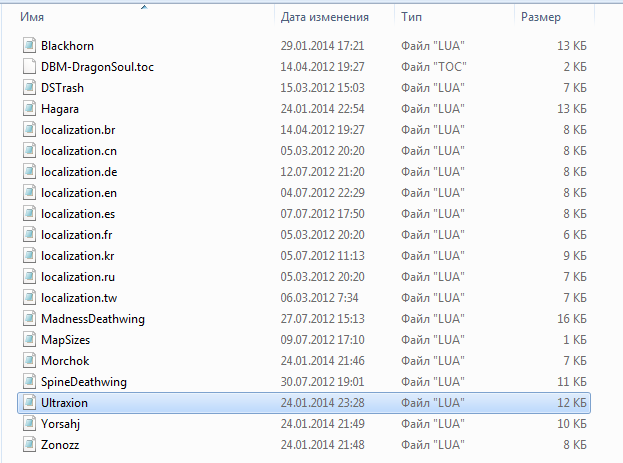Select the MadnessDeathwing file name

pyautogui.click(x=93, y=319)
